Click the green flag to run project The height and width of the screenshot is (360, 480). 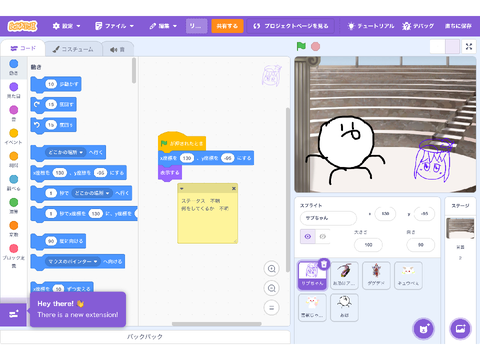pos(301,46)
